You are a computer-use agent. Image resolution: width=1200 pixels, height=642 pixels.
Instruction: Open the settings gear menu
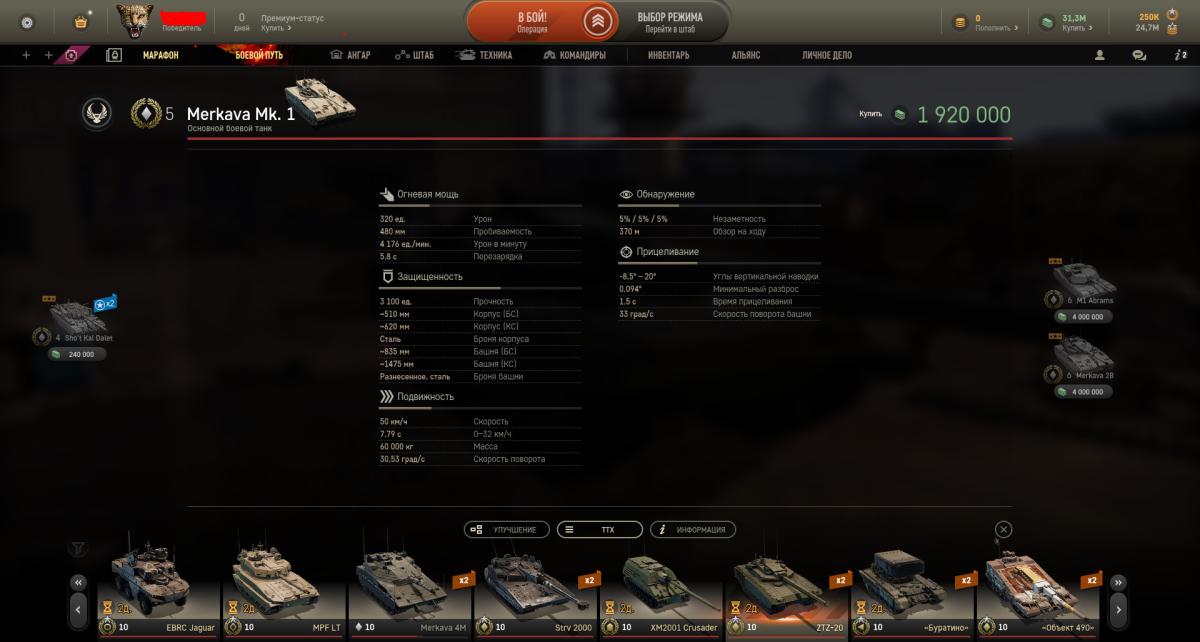click(x=27, y=21)
